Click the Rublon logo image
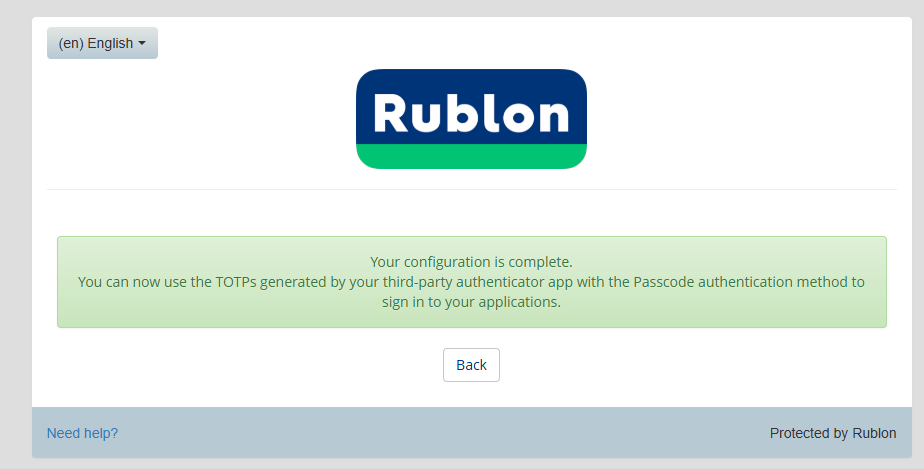Viewport: 924px width, 469px height. [471, 119]
